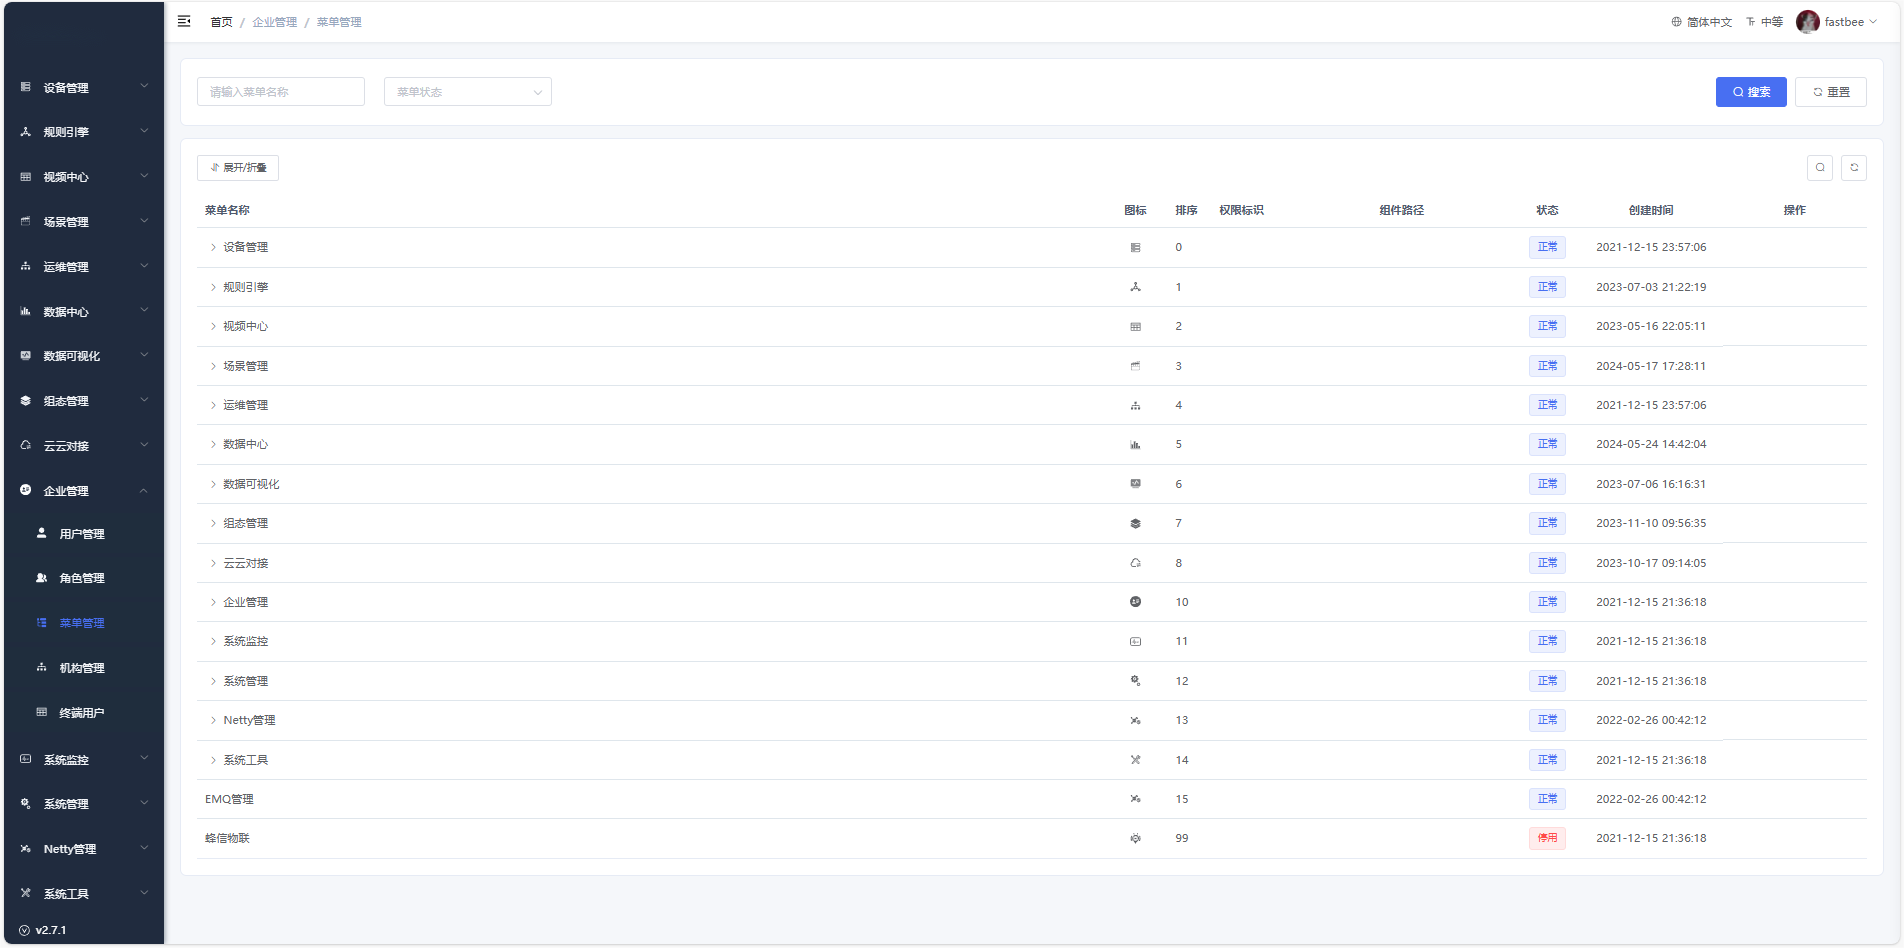The height and width of the screenshot is (948, 1904).
Task: Click the menu name input field
Action: (x=281, y=92)
